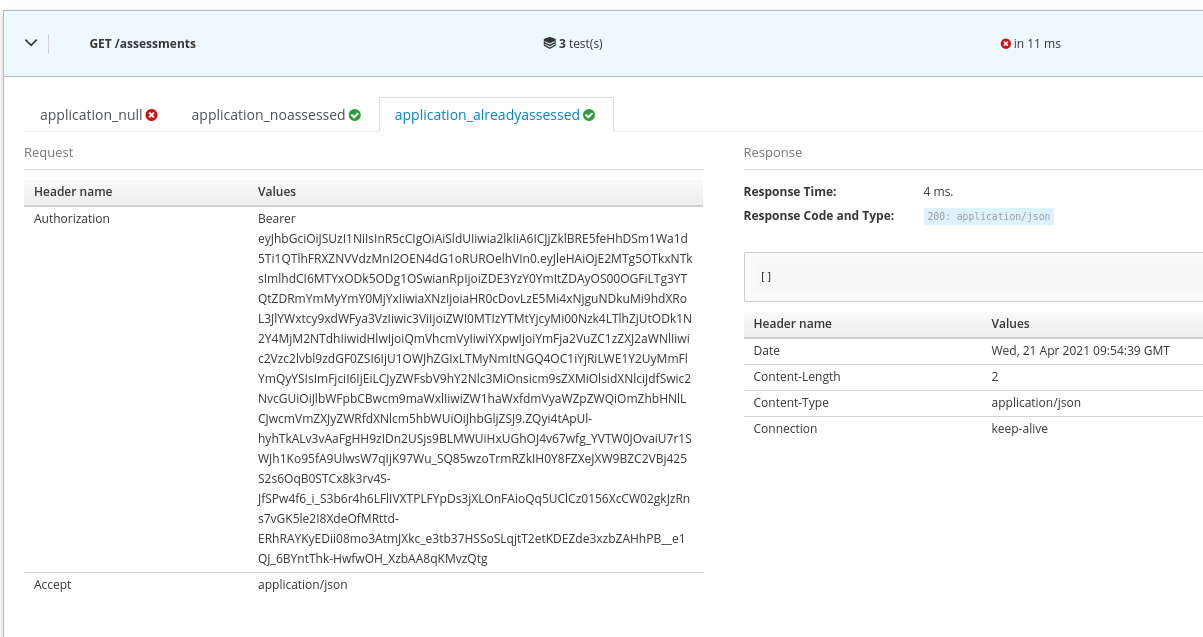Click the stacked layers icon beside 3 test(s)
Viewport: 1203px width, 637px height.
pyautogui.click(x=549, y=43)
